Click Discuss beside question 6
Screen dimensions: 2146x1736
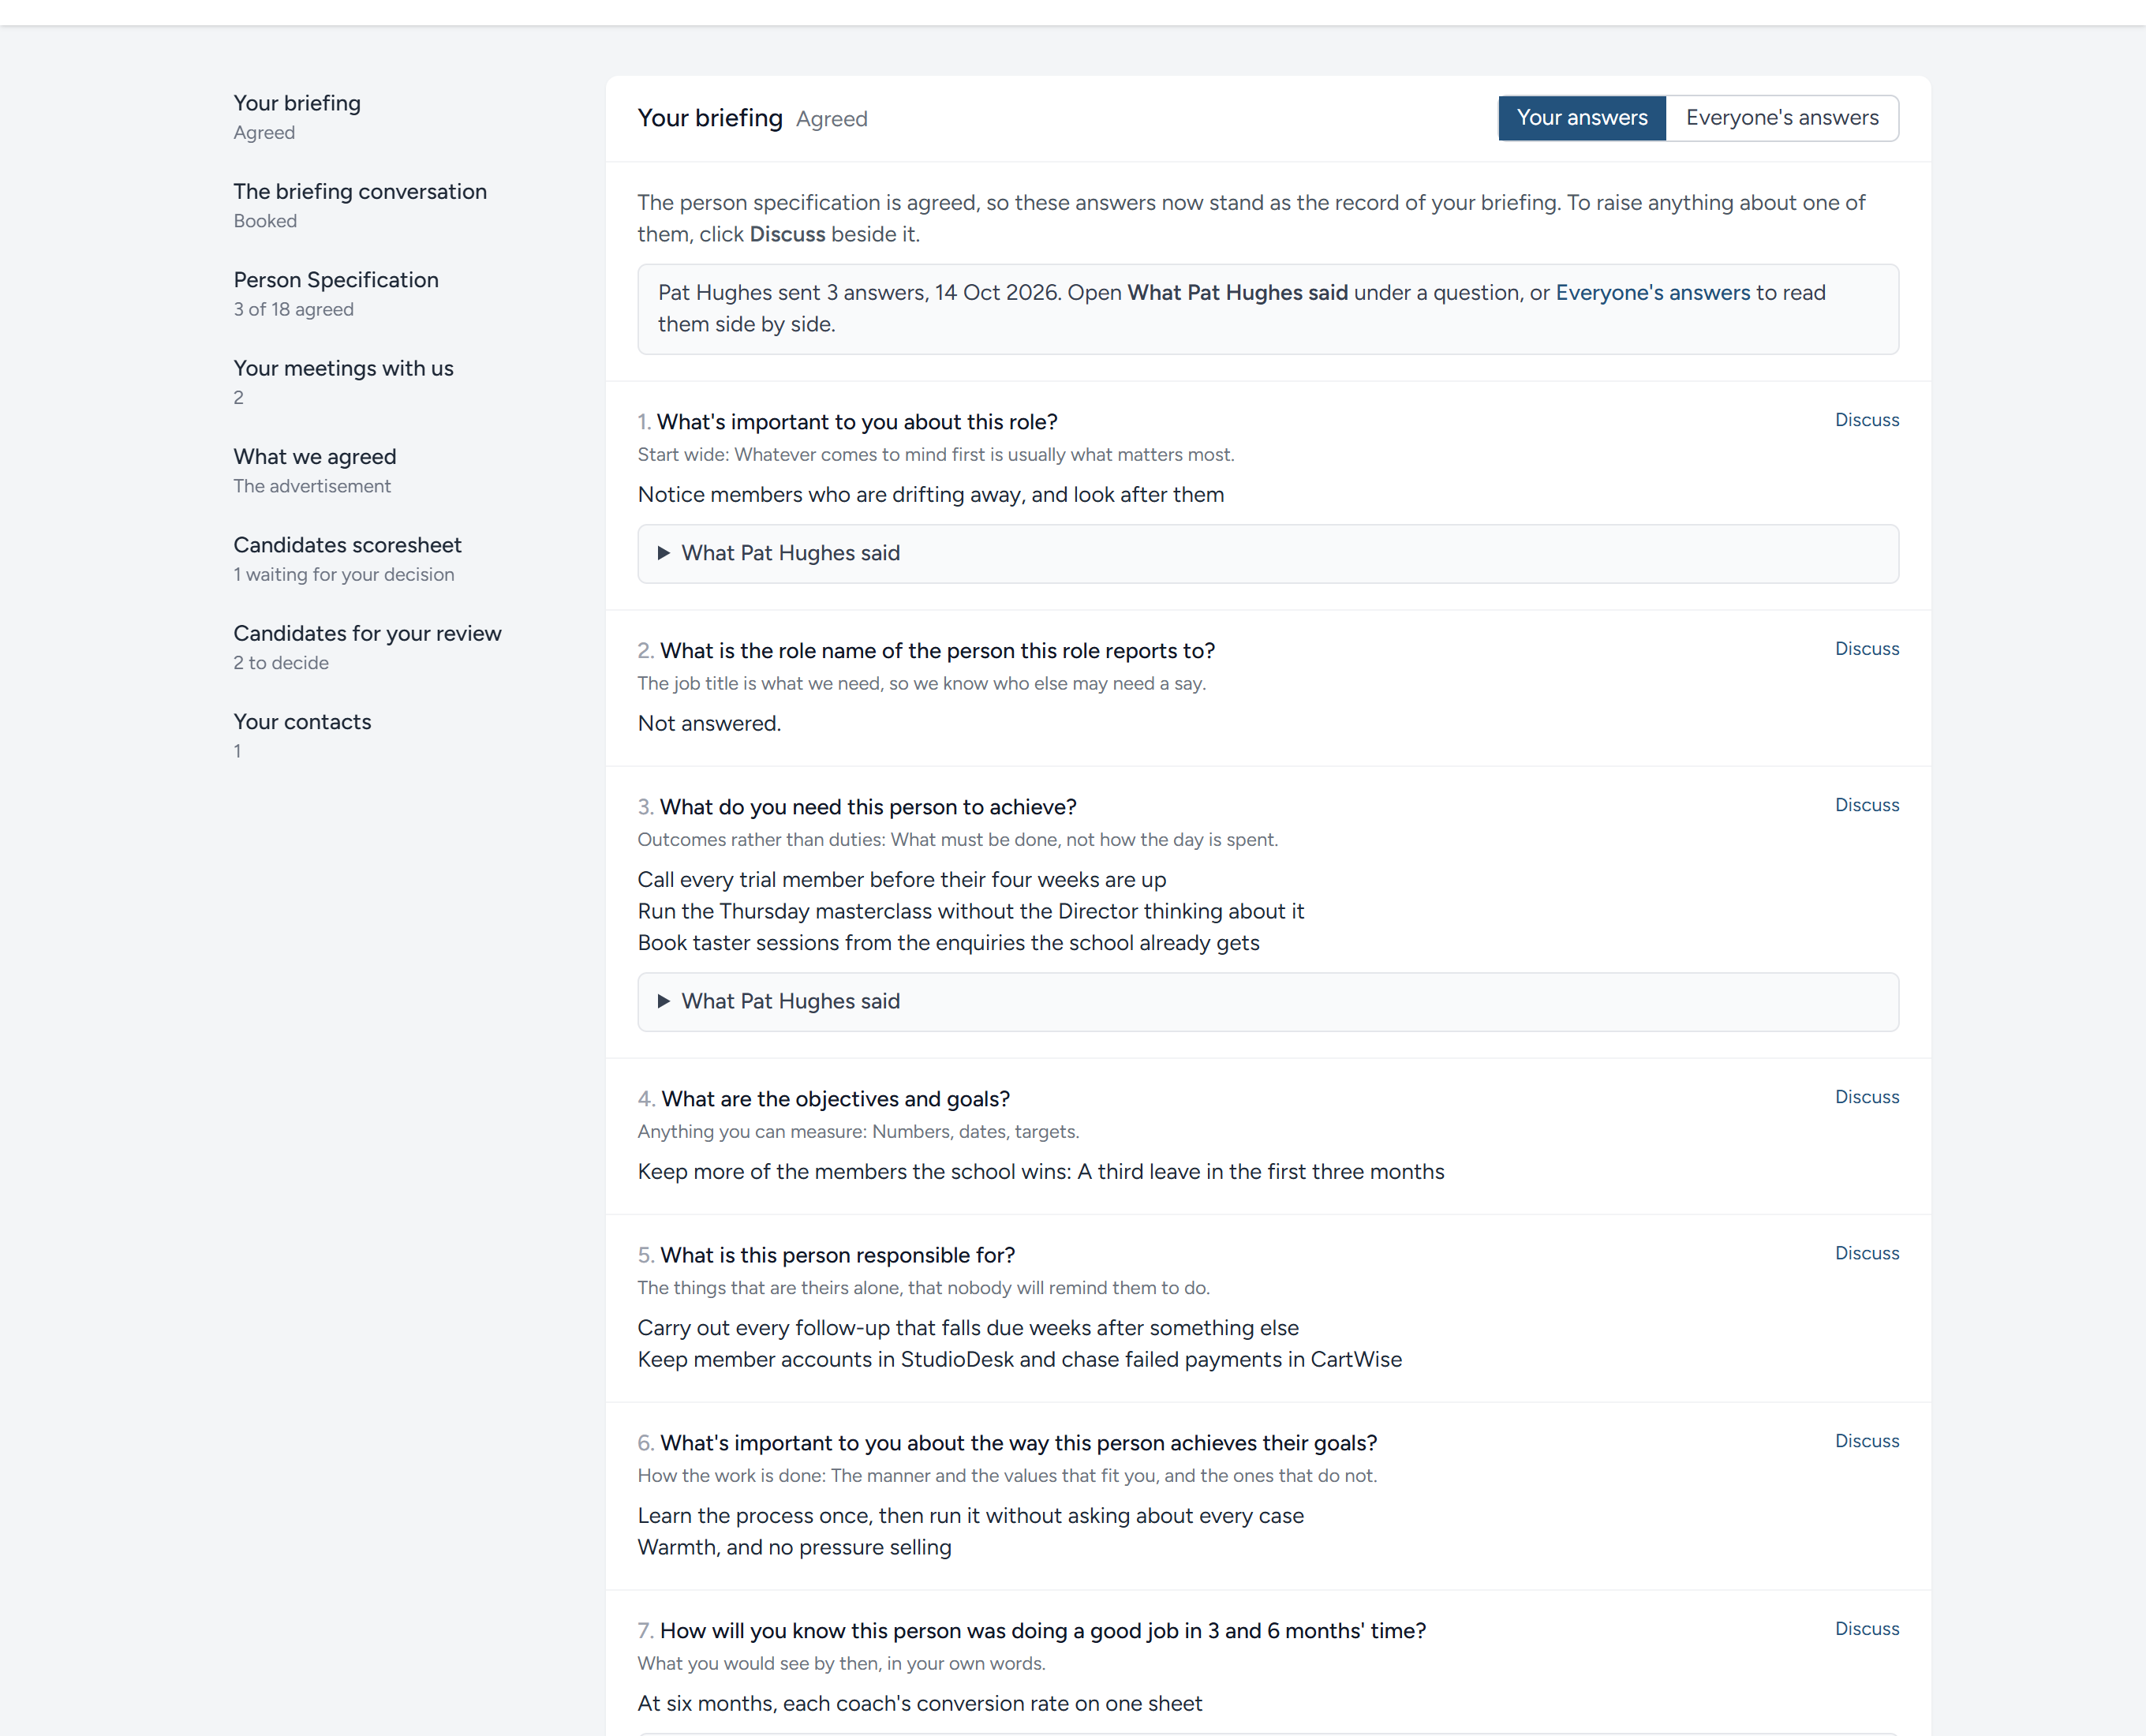pos(1866,1441)
